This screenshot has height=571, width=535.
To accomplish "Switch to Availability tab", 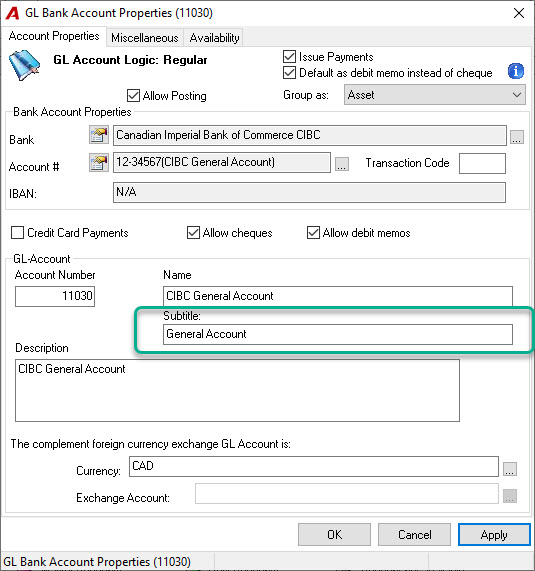I will click(x=214, y=38).
